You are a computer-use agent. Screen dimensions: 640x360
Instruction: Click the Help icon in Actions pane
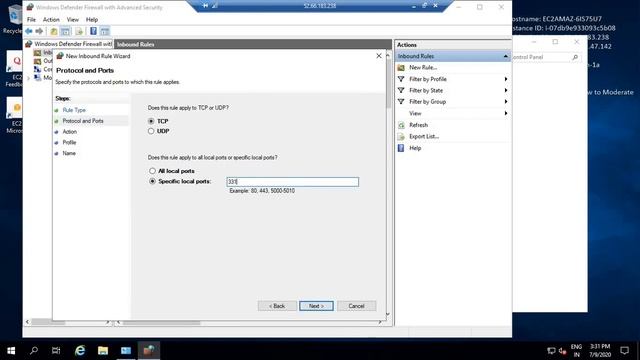pos(401,148)
